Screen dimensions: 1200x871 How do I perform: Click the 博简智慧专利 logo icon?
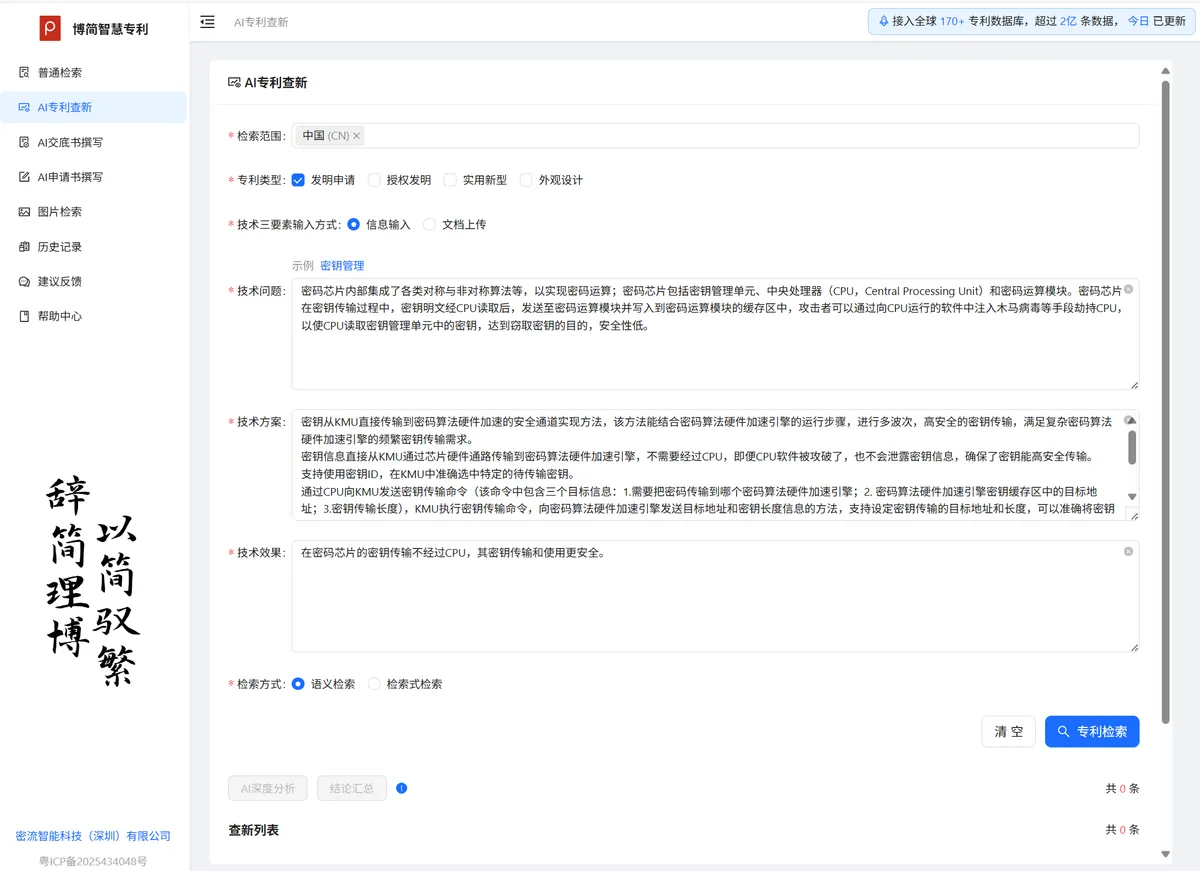50,28
